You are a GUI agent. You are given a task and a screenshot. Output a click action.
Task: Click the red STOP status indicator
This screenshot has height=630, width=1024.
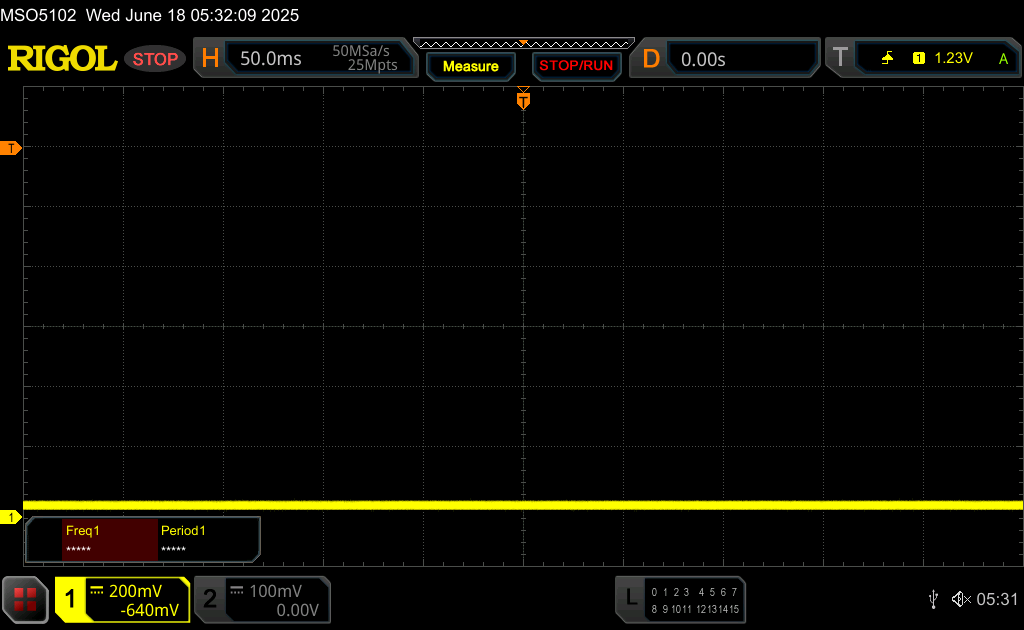(155, 59)
